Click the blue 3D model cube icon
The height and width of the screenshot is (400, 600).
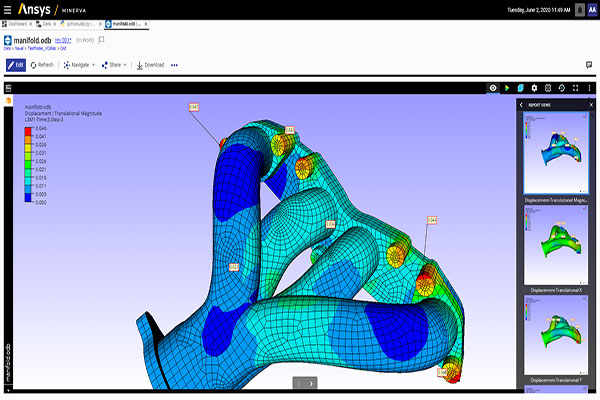click(x=520, y=88)
